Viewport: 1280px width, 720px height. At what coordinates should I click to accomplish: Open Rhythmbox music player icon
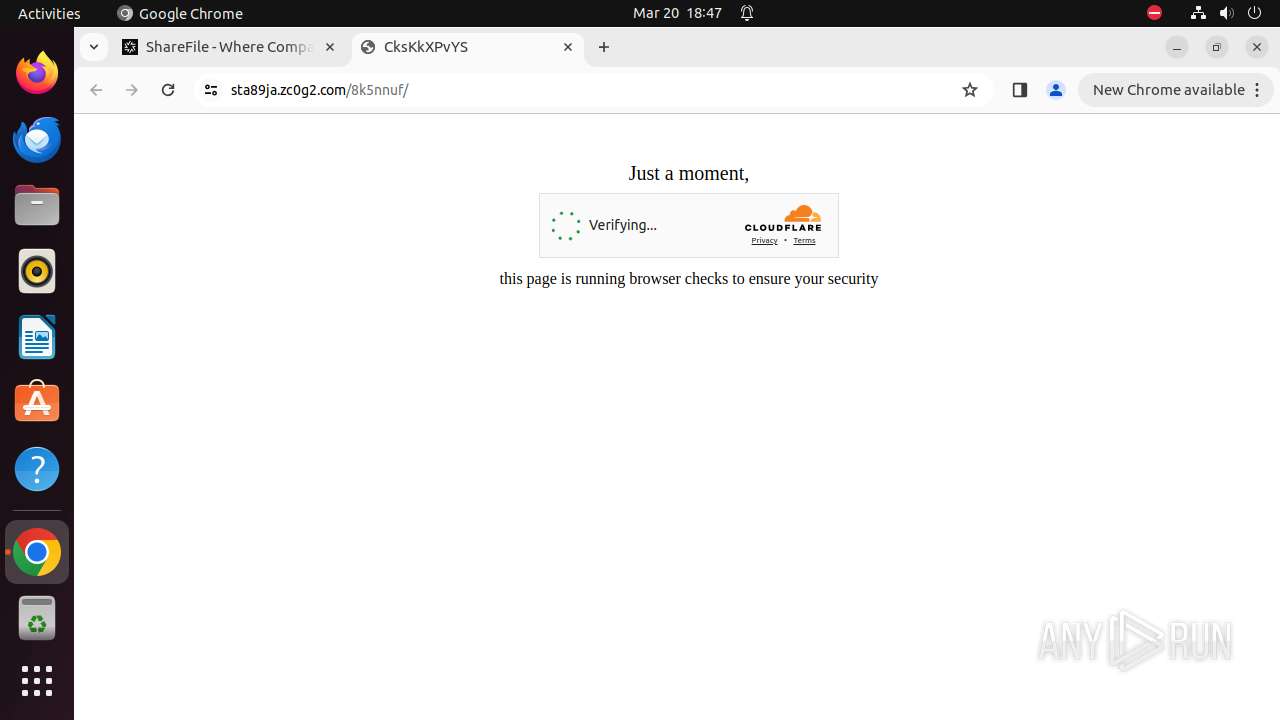(37, 271)
